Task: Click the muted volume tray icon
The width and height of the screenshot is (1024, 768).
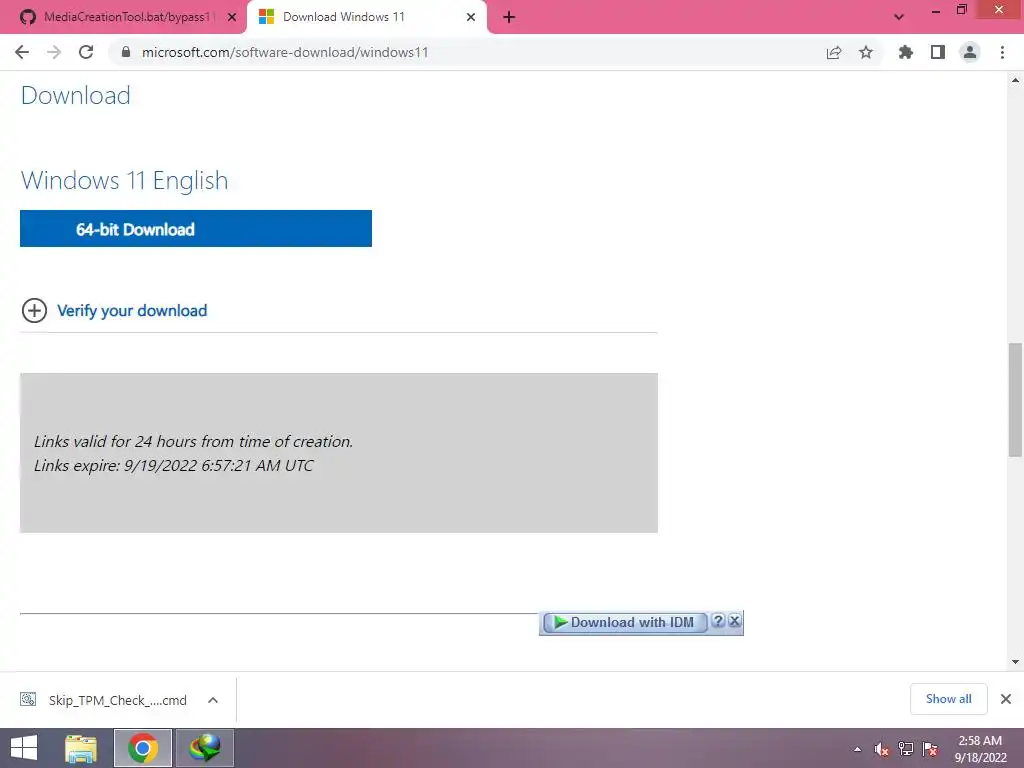Action: pos(882,749)
